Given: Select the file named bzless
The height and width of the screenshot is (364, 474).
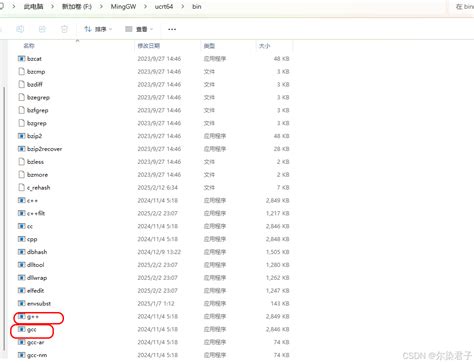Looking at the screenshot, I should tap(35, 162).
